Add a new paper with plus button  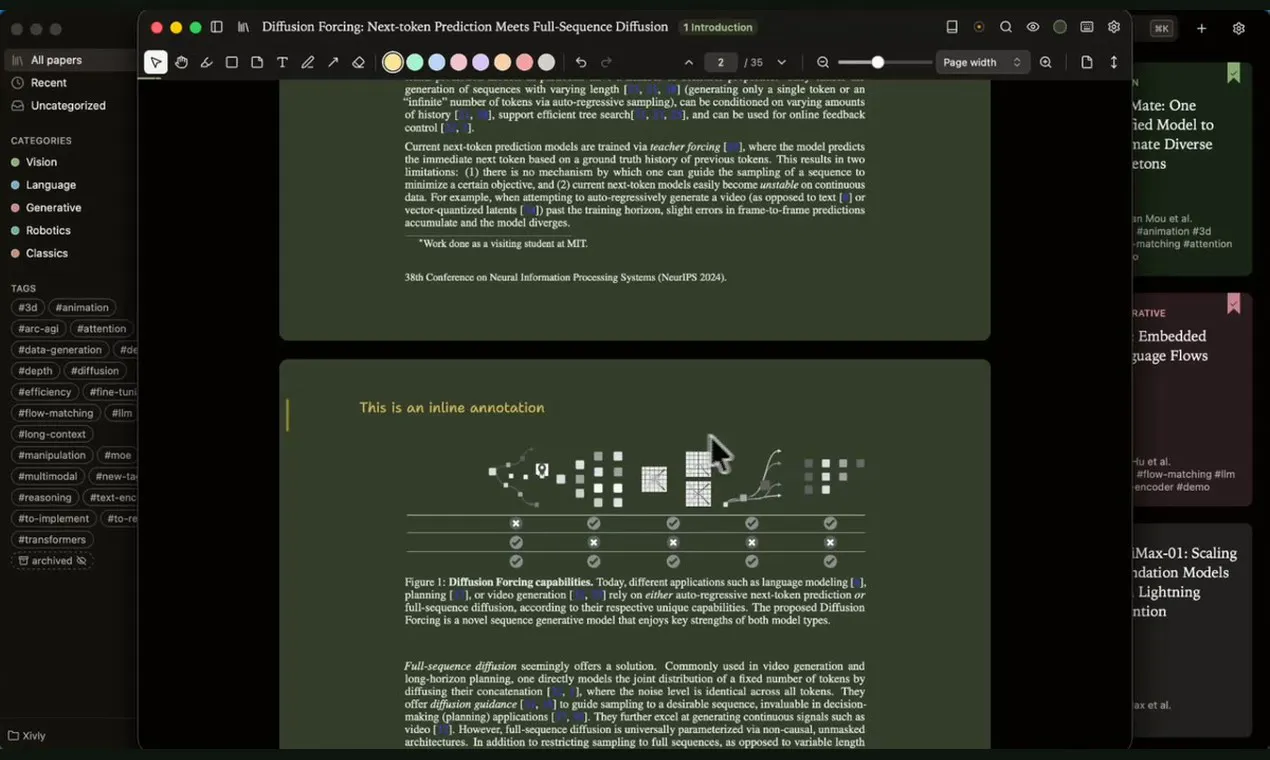(x=1202, y=28)
